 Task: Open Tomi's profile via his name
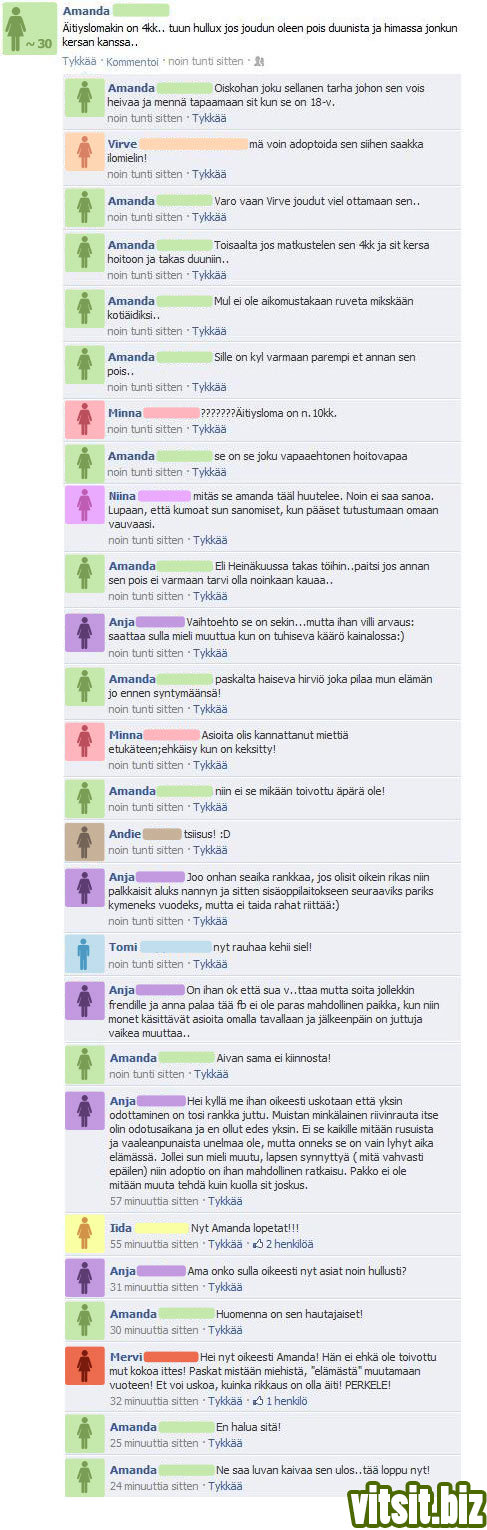pyautogui.click(x=123, y=947)
